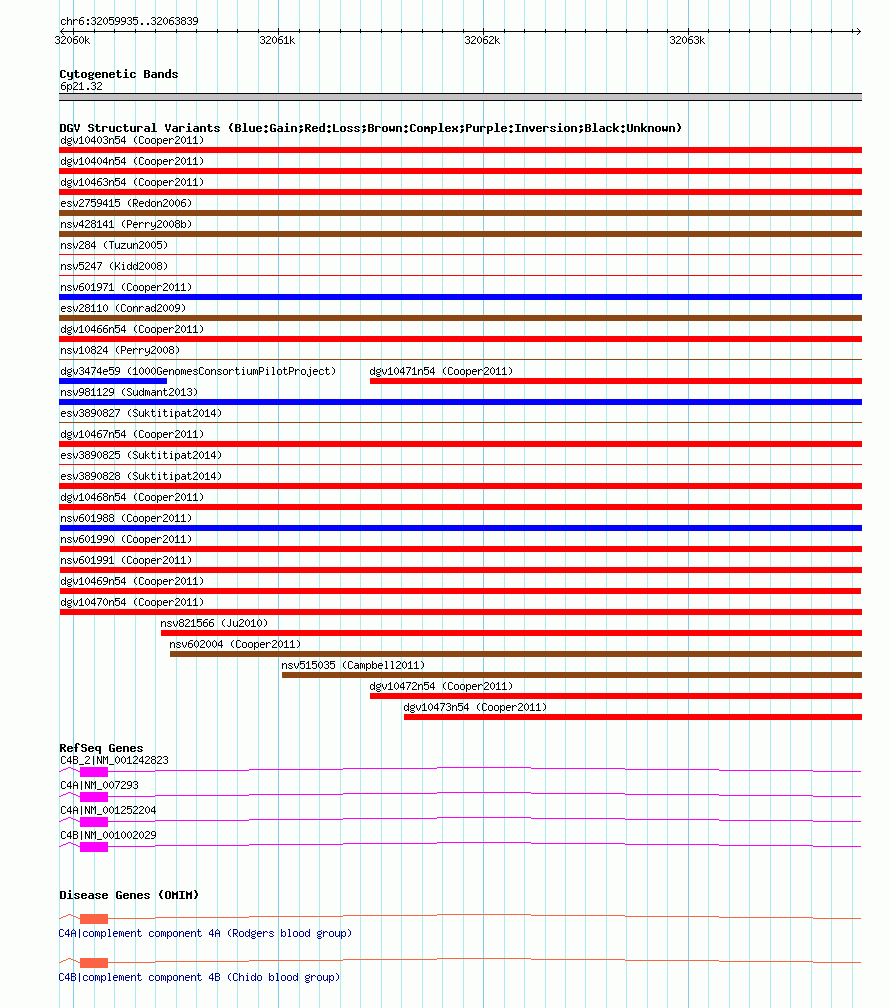Click the left arrow on the ruler
The height and width of the screenshot is (1008, 890).
click(62, 31)
